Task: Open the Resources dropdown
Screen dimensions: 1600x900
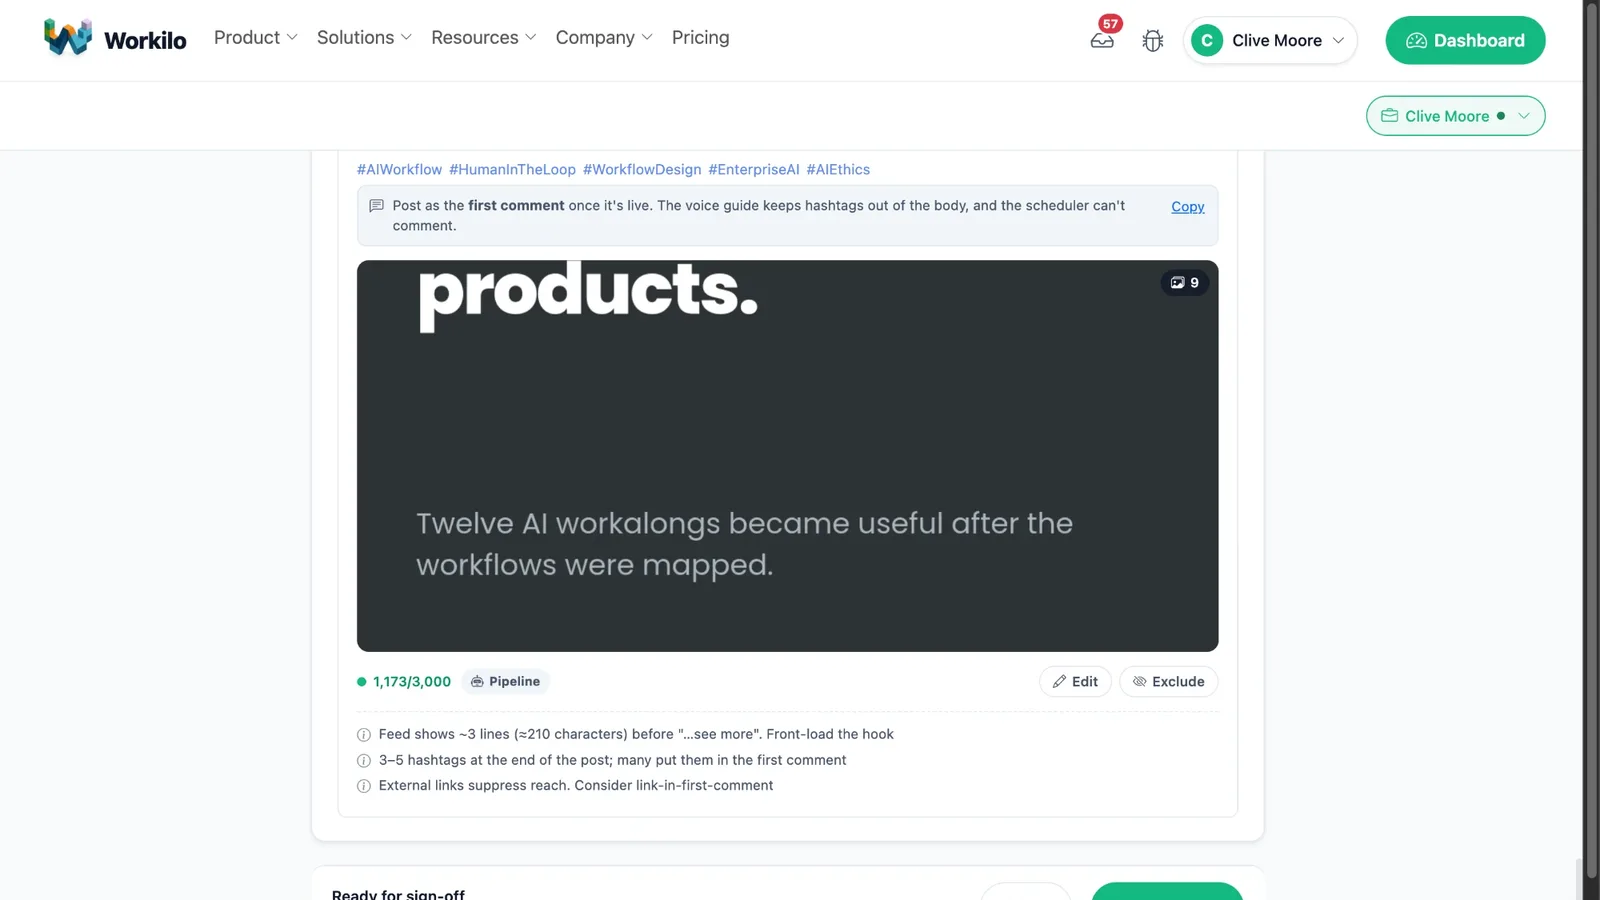Action: (x=484, y=38)
